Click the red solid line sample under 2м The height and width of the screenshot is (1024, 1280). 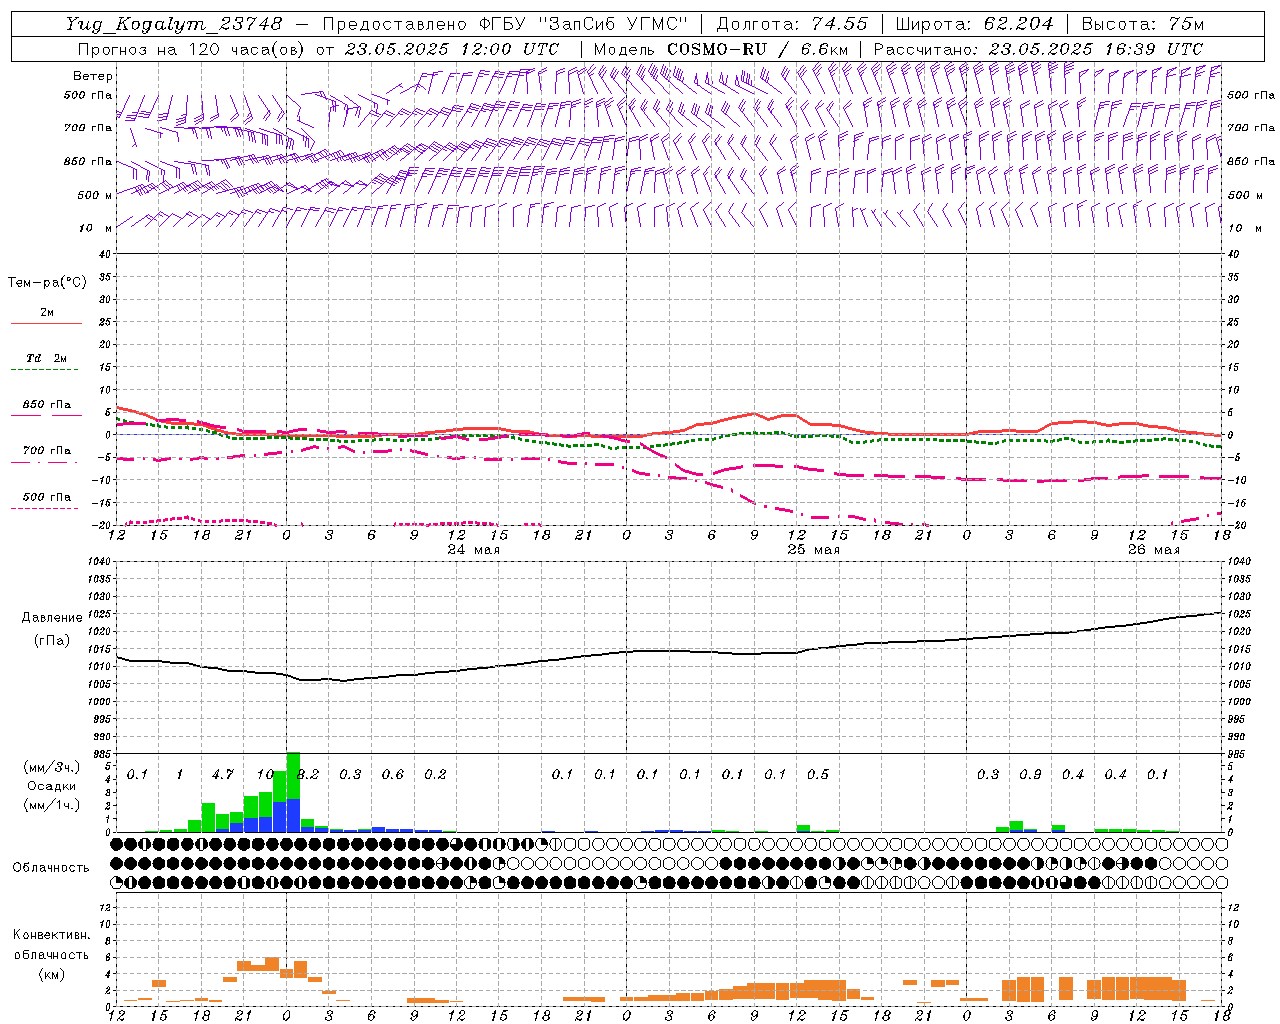46,324
